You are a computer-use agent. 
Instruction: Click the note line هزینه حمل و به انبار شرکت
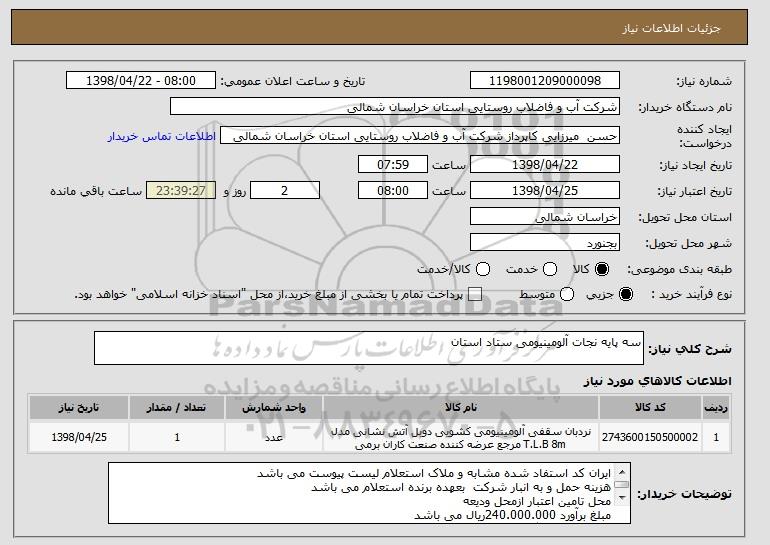[461, 487]
